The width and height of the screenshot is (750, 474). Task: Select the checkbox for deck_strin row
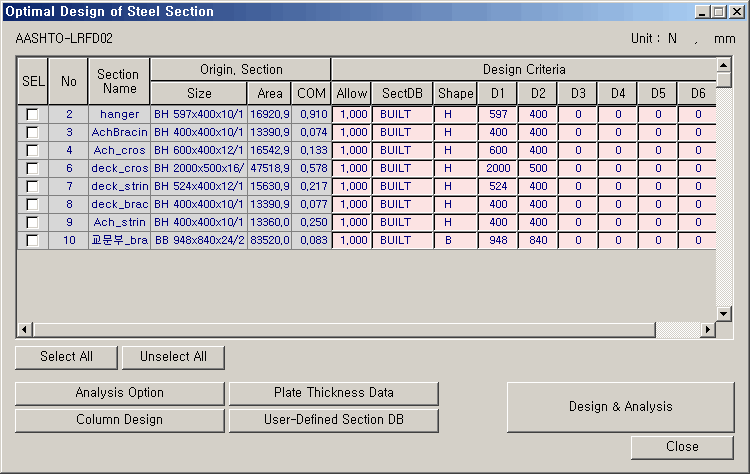coord(33,186)
